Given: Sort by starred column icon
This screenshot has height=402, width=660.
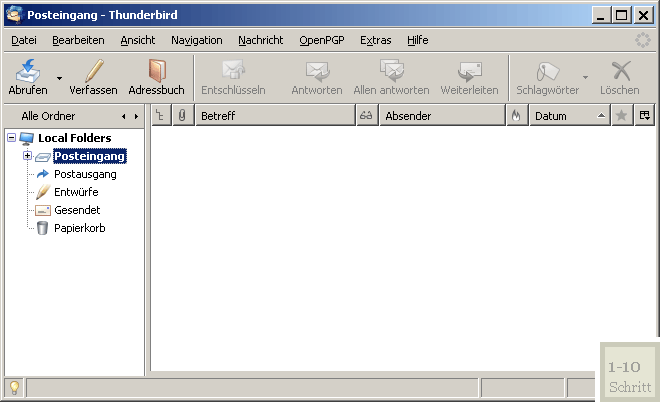Looking at the screenshot, I should 621,115.
